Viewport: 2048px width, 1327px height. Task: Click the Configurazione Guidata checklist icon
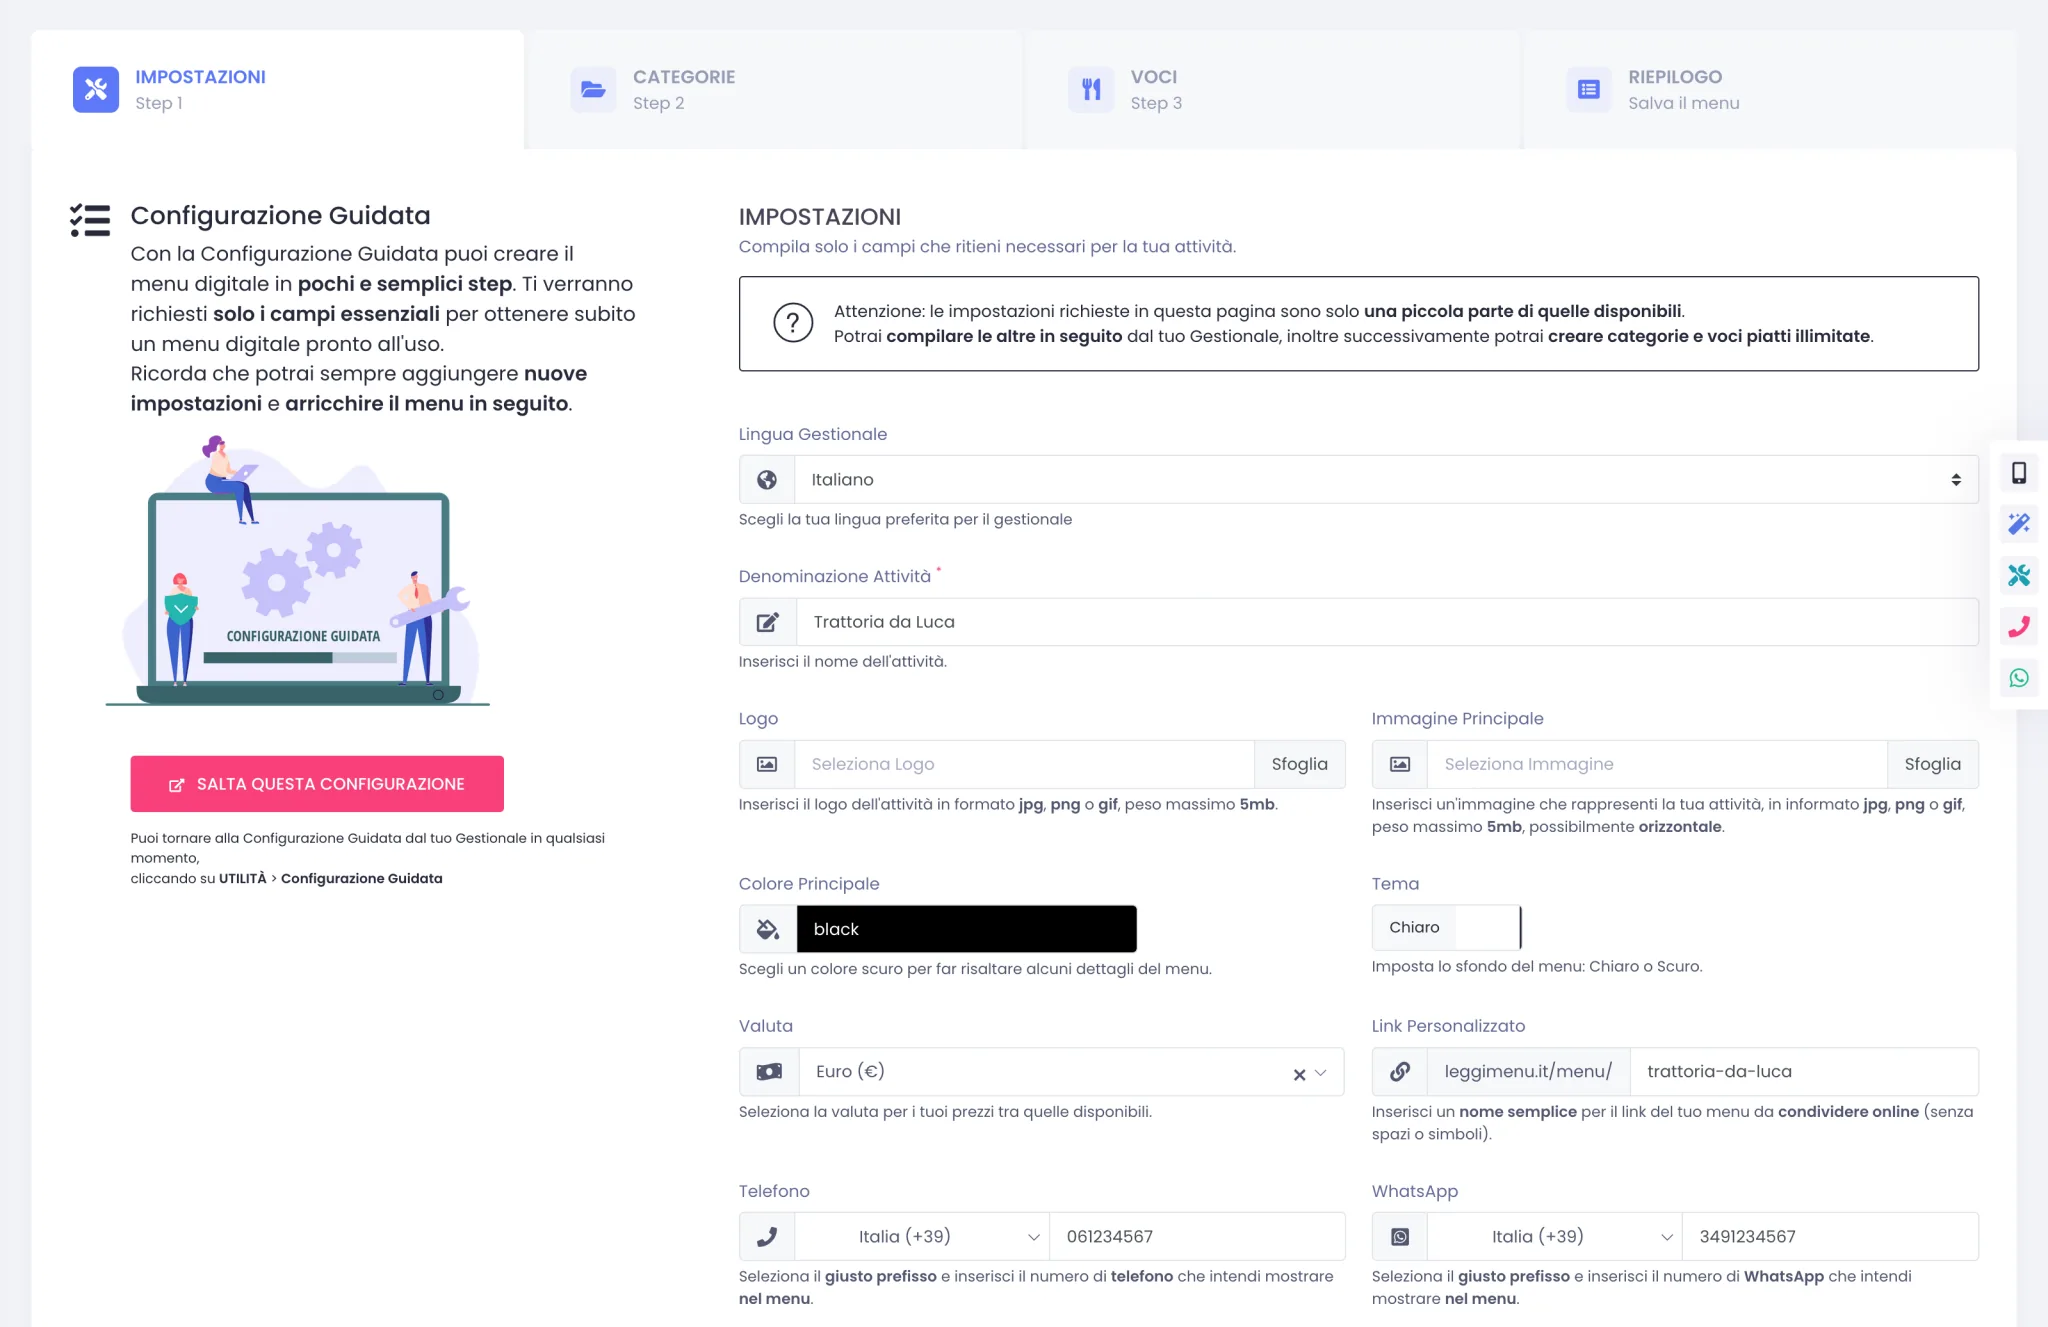coord(90,220)
